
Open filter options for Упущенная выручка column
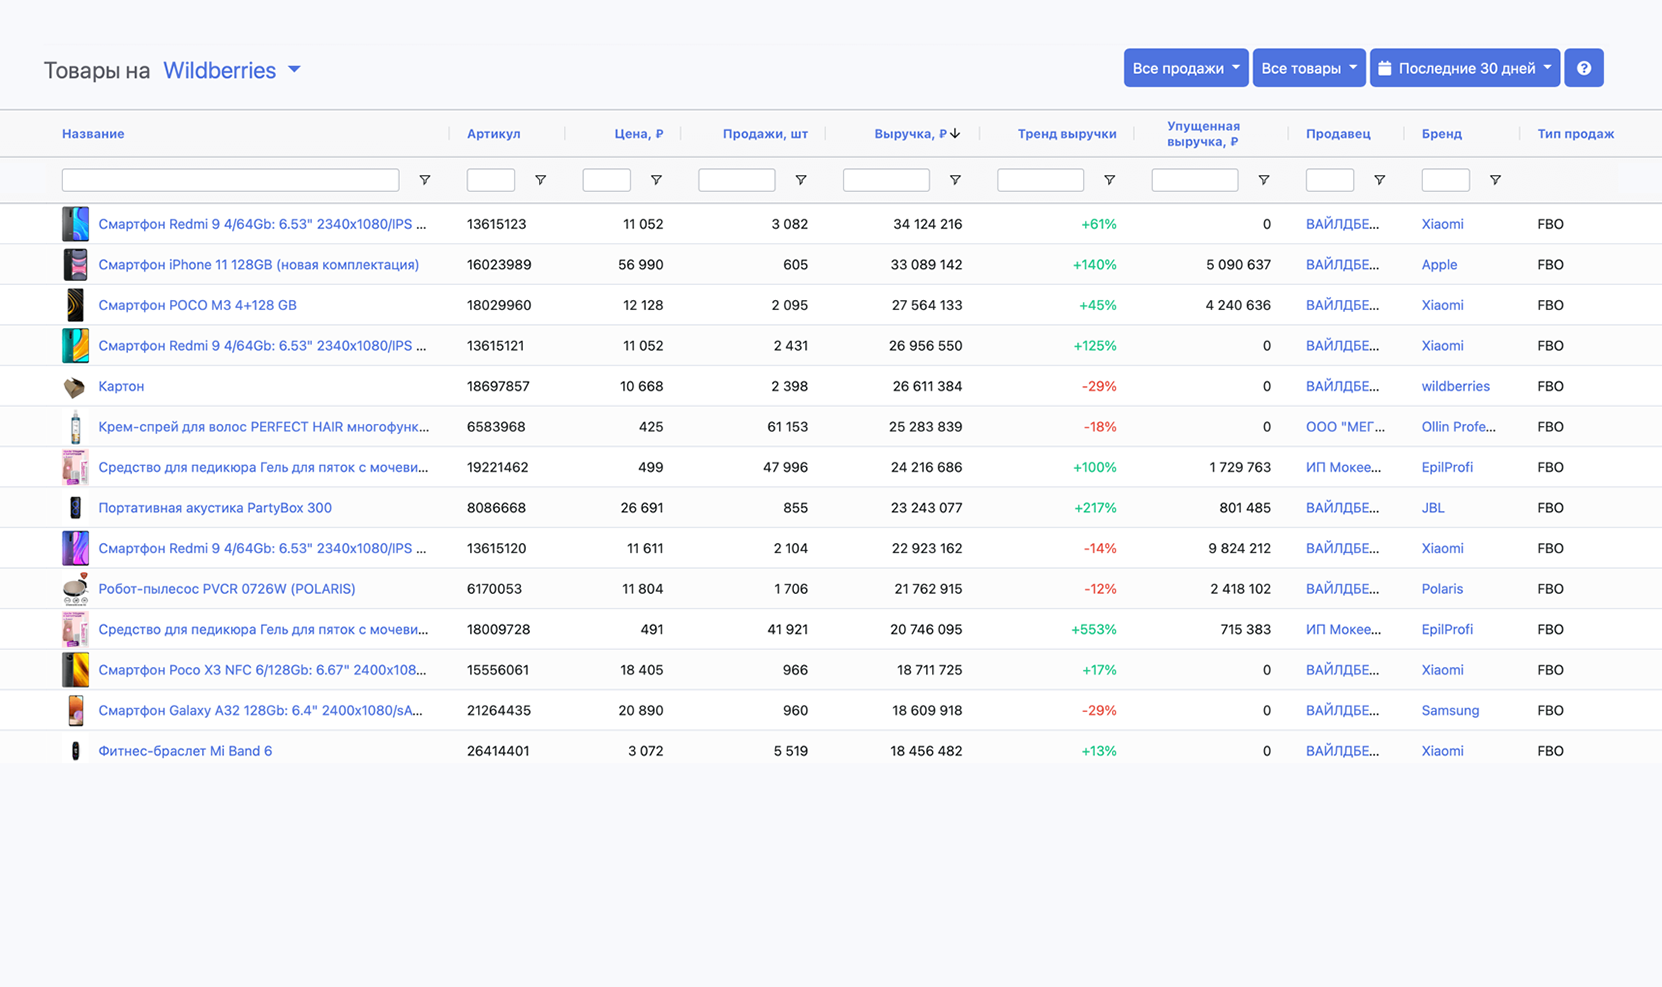1264,180
